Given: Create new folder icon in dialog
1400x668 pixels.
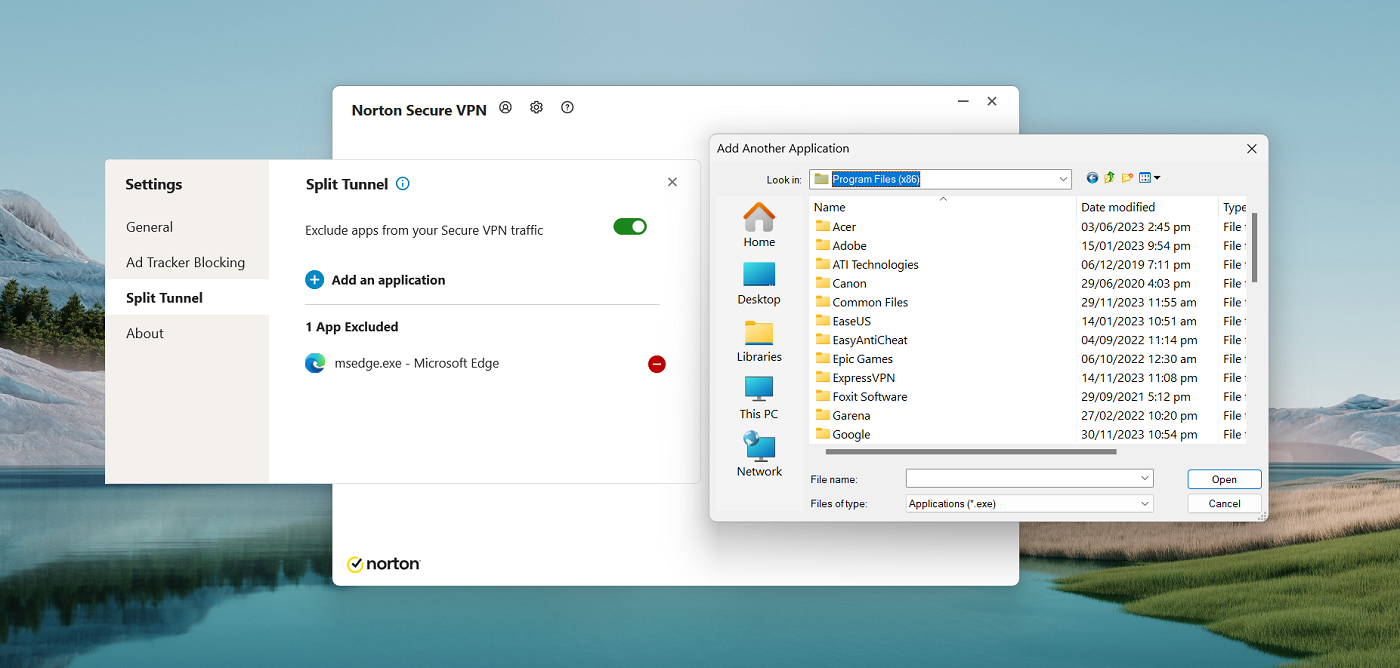Looking at the screenshot, I should point(1127,178).
